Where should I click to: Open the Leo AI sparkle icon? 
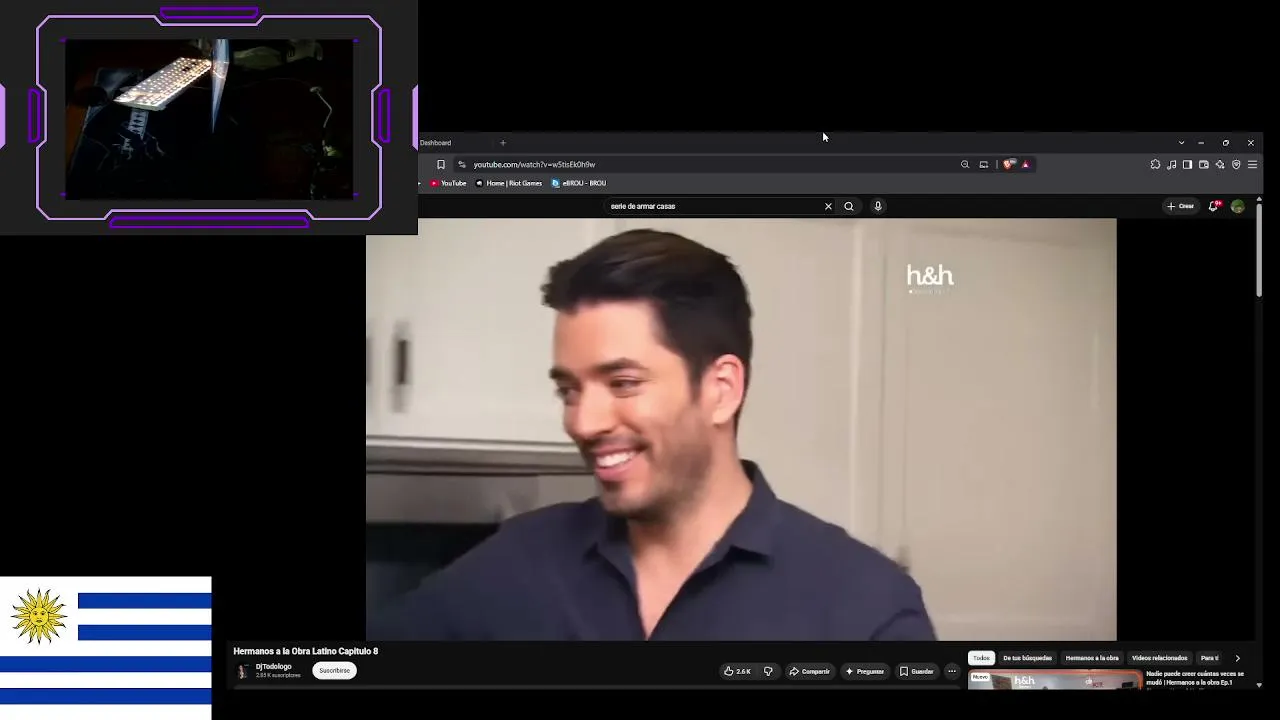1220,164
